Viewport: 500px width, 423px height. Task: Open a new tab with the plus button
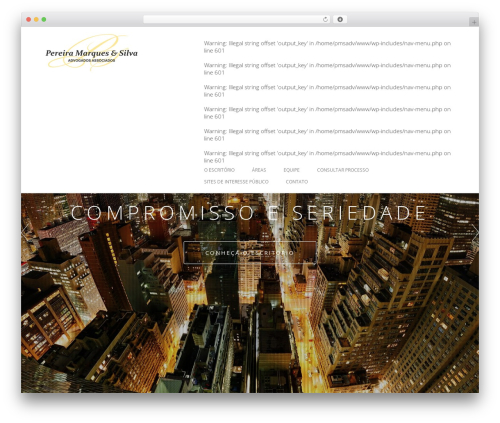pos(474,22)
